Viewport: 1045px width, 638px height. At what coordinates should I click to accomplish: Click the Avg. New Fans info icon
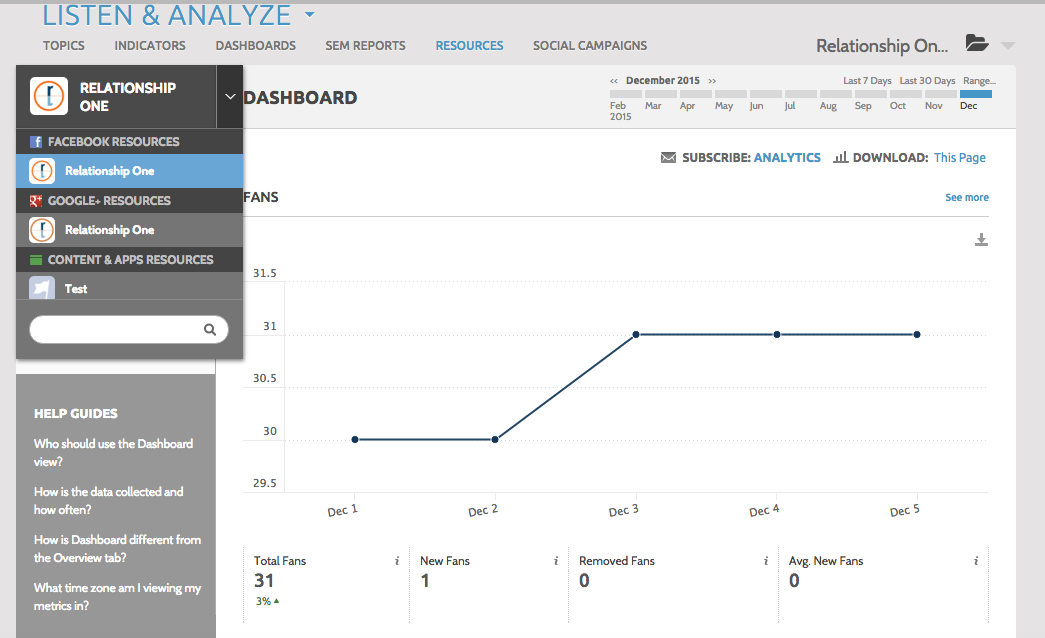[x=975, y=562]
